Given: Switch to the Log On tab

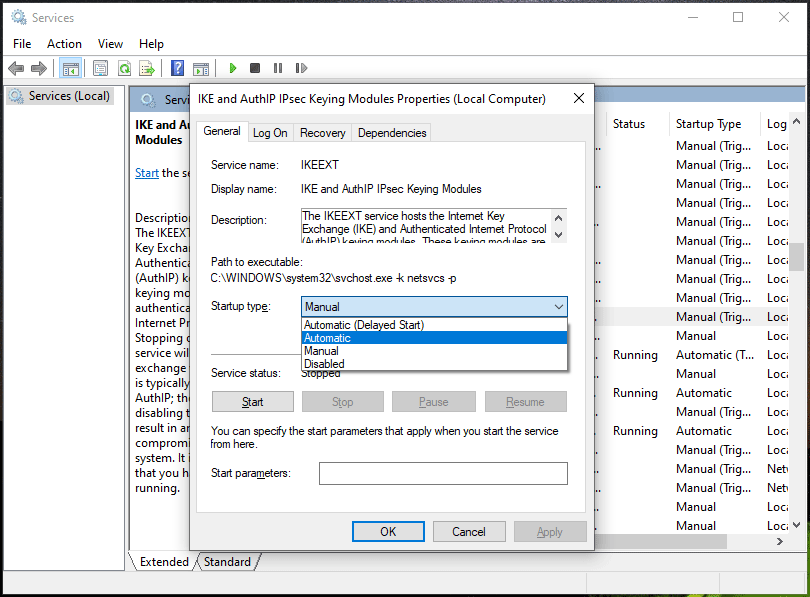Looking at the screenshot, I should click(x=270, y=131).
